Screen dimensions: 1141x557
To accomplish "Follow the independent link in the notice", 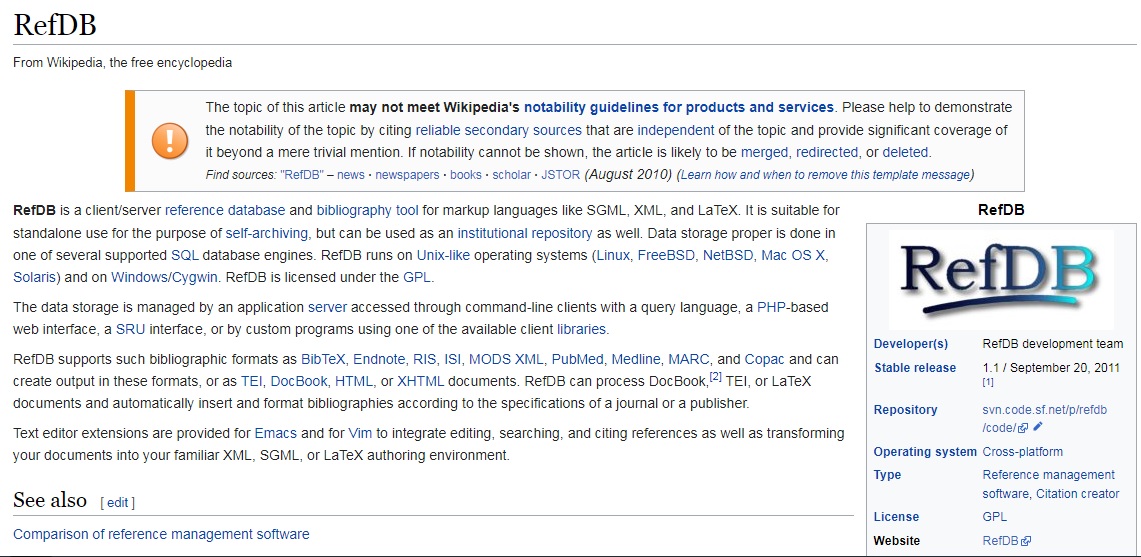I will 675,130.
